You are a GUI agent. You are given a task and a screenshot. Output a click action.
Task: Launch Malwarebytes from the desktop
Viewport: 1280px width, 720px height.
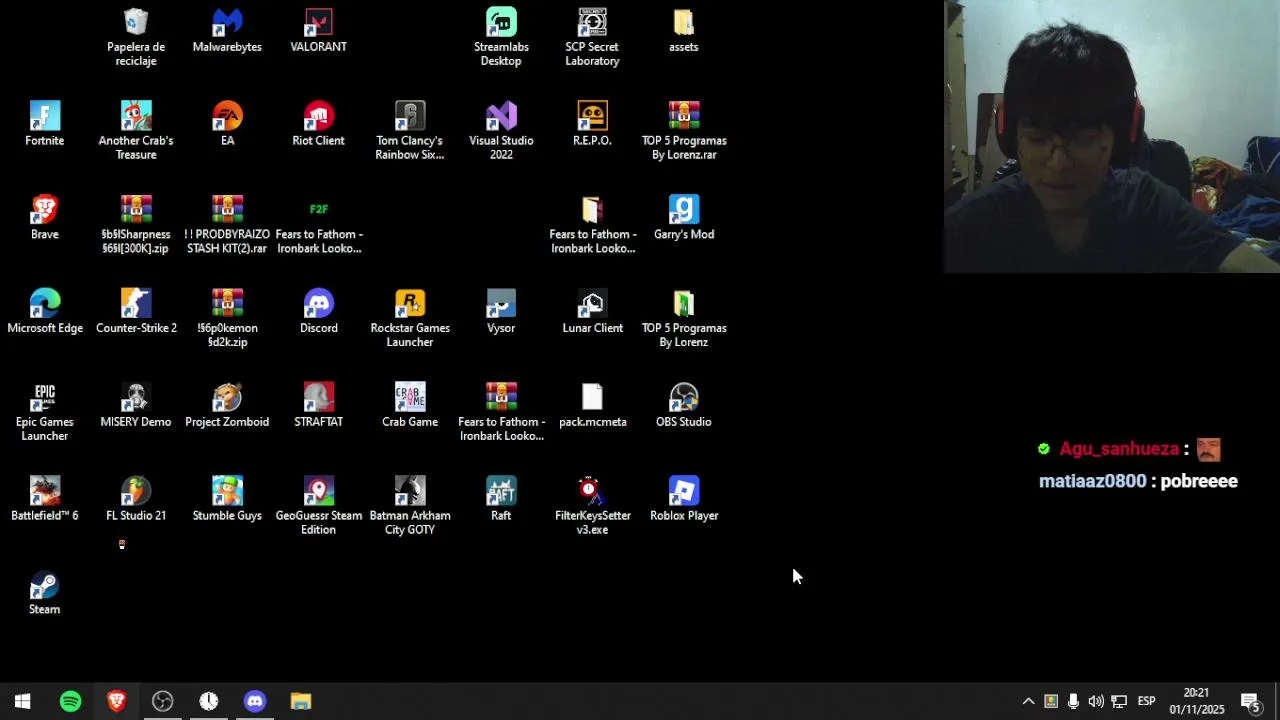227,30
